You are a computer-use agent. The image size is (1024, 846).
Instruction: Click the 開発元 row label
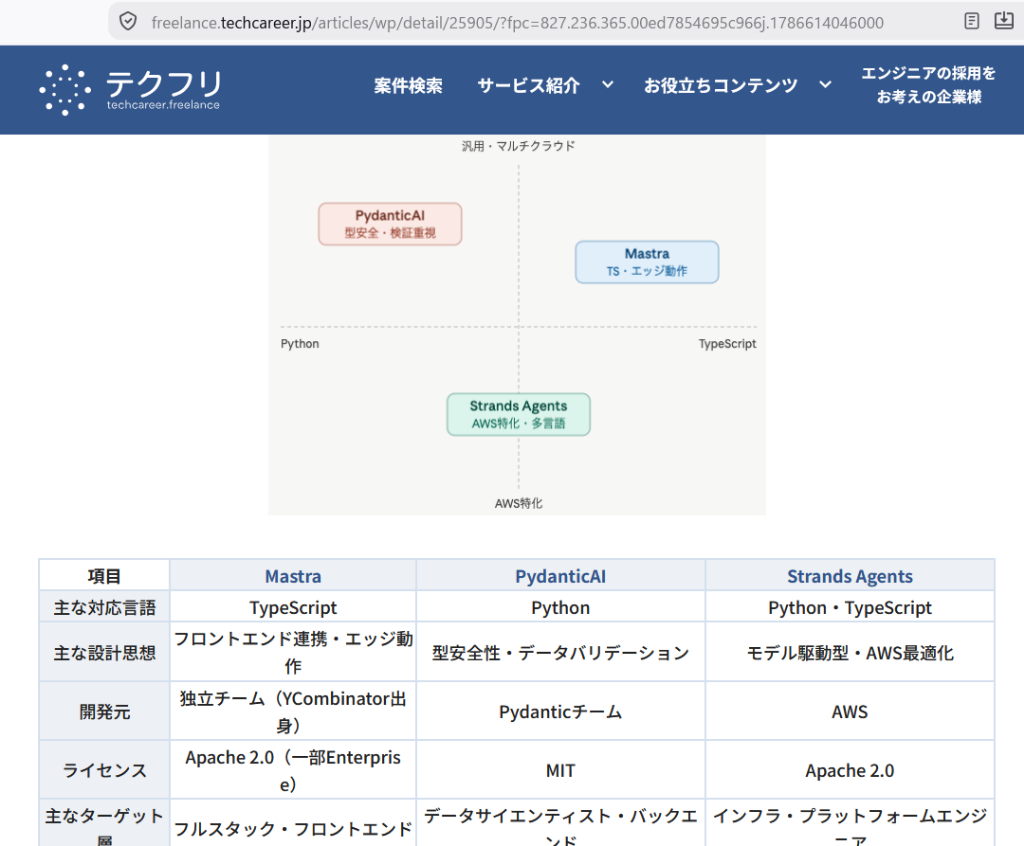(104, 711)
